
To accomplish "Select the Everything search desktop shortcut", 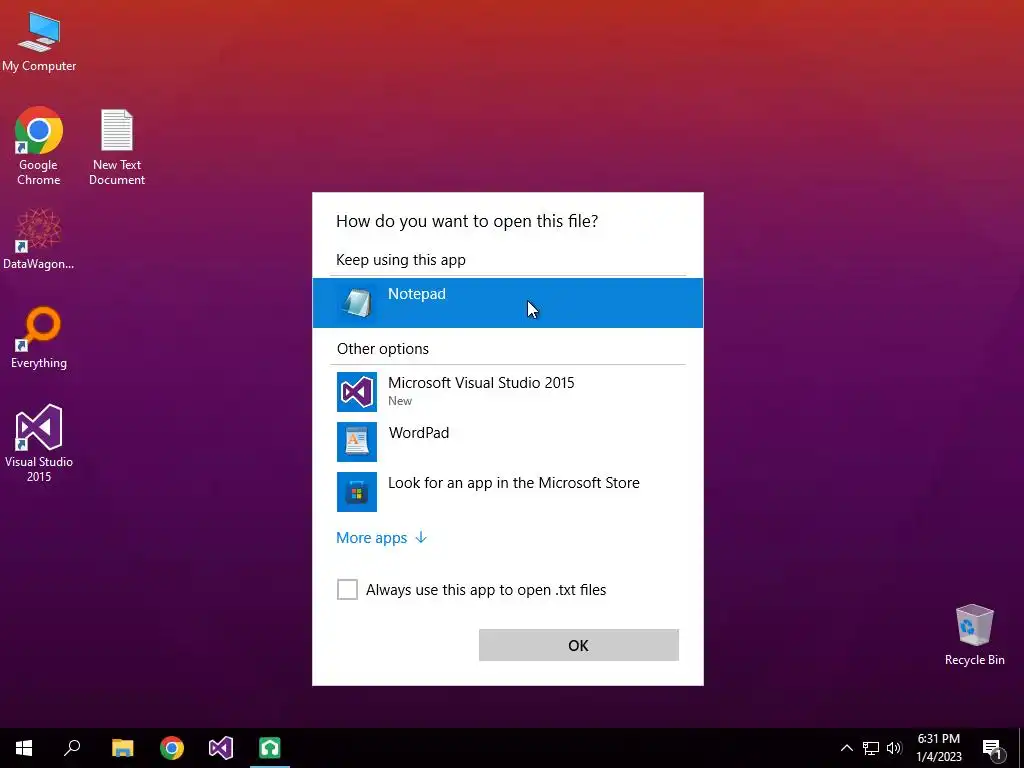I will (x=39, y=338).
